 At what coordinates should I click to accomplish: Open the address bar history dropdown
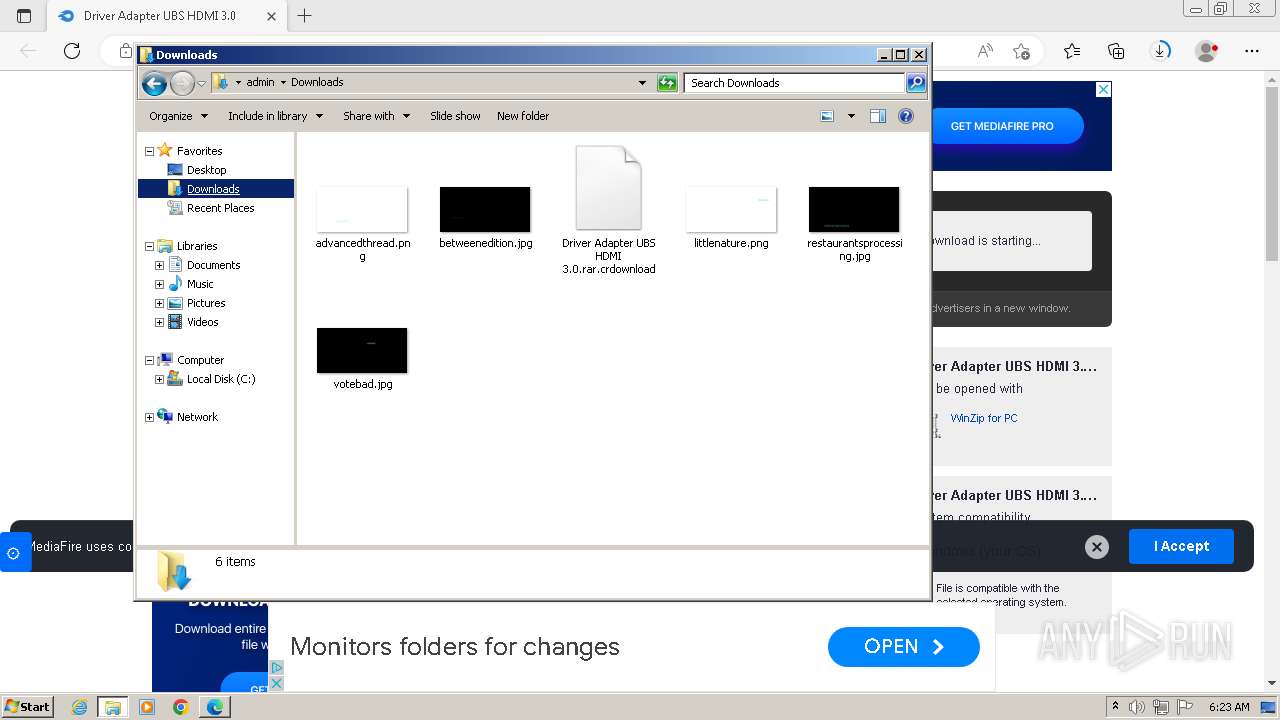click(x=642, y=83)
